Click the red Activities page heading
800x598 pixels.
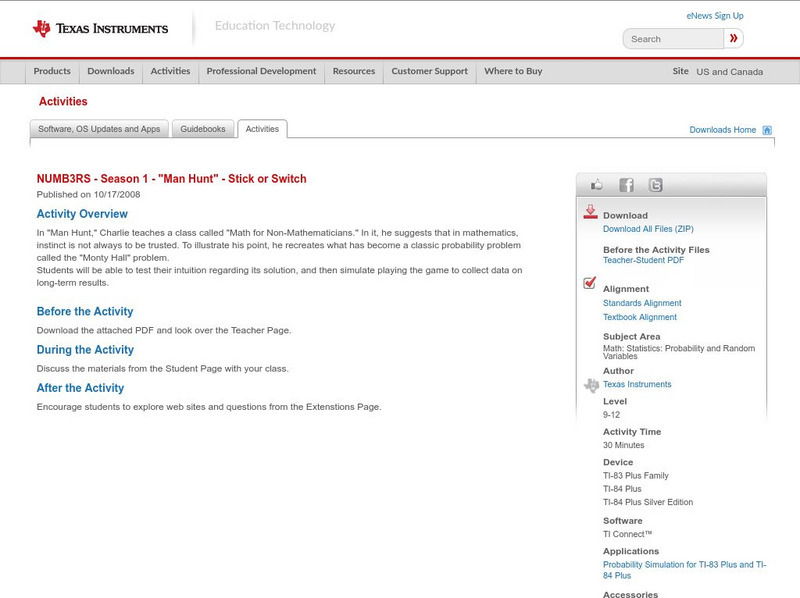pos(63,102)
